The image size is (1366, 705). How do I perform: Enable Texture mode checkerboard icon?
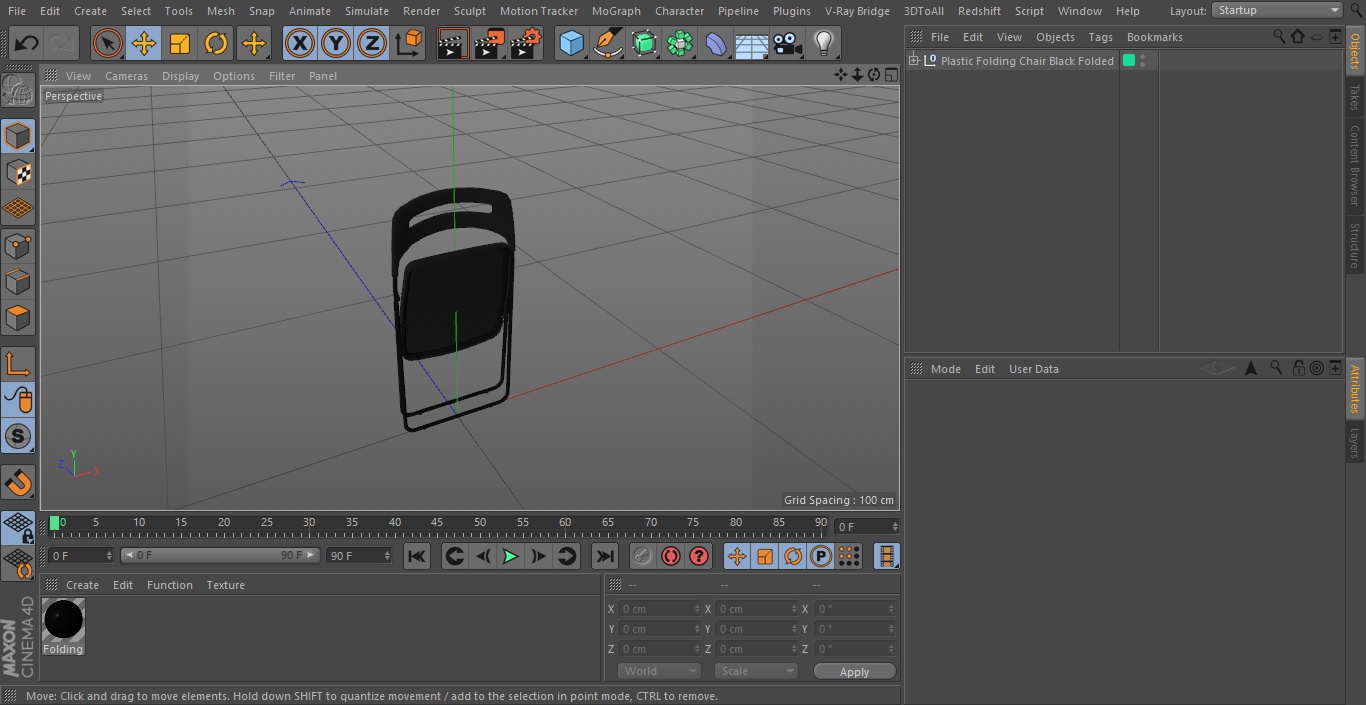(x=18, y=172)
